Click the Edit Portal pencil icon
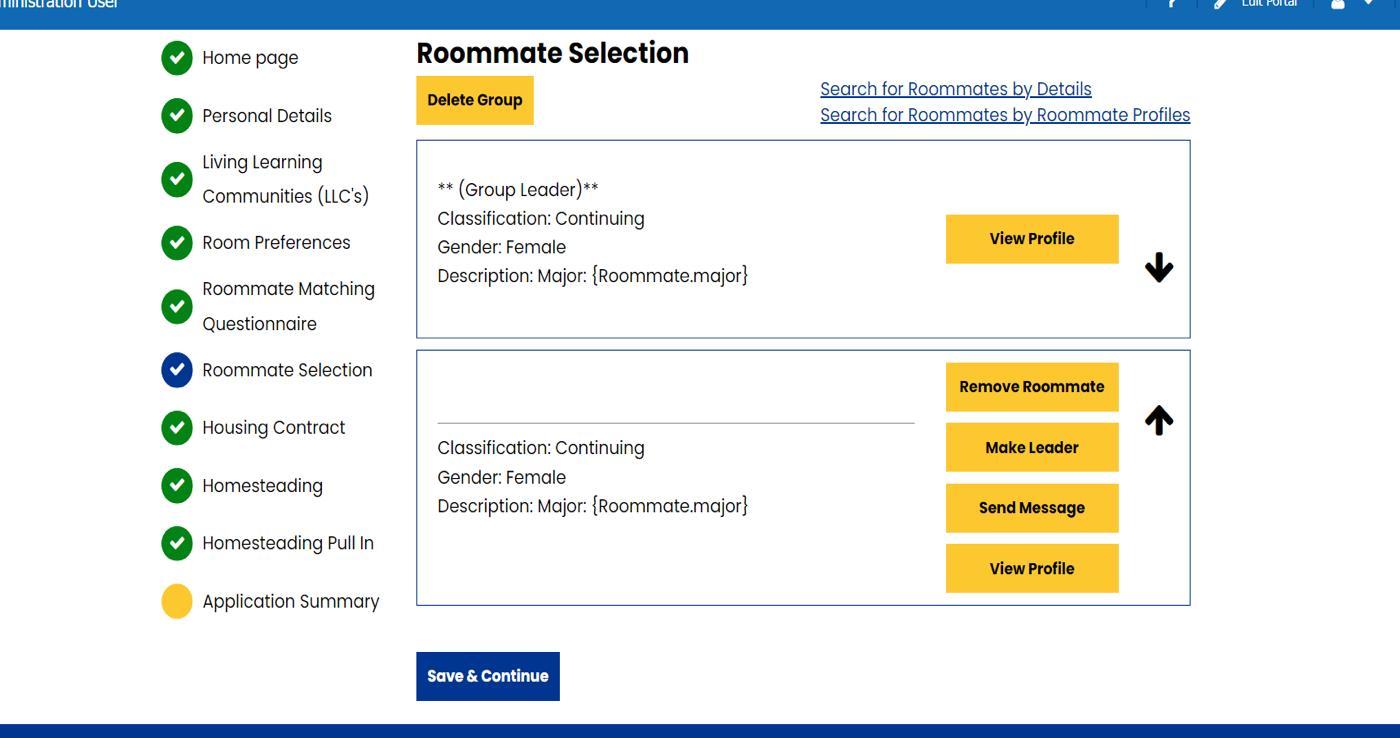Screen dimensions: 1400x738 click(1221, 4)
